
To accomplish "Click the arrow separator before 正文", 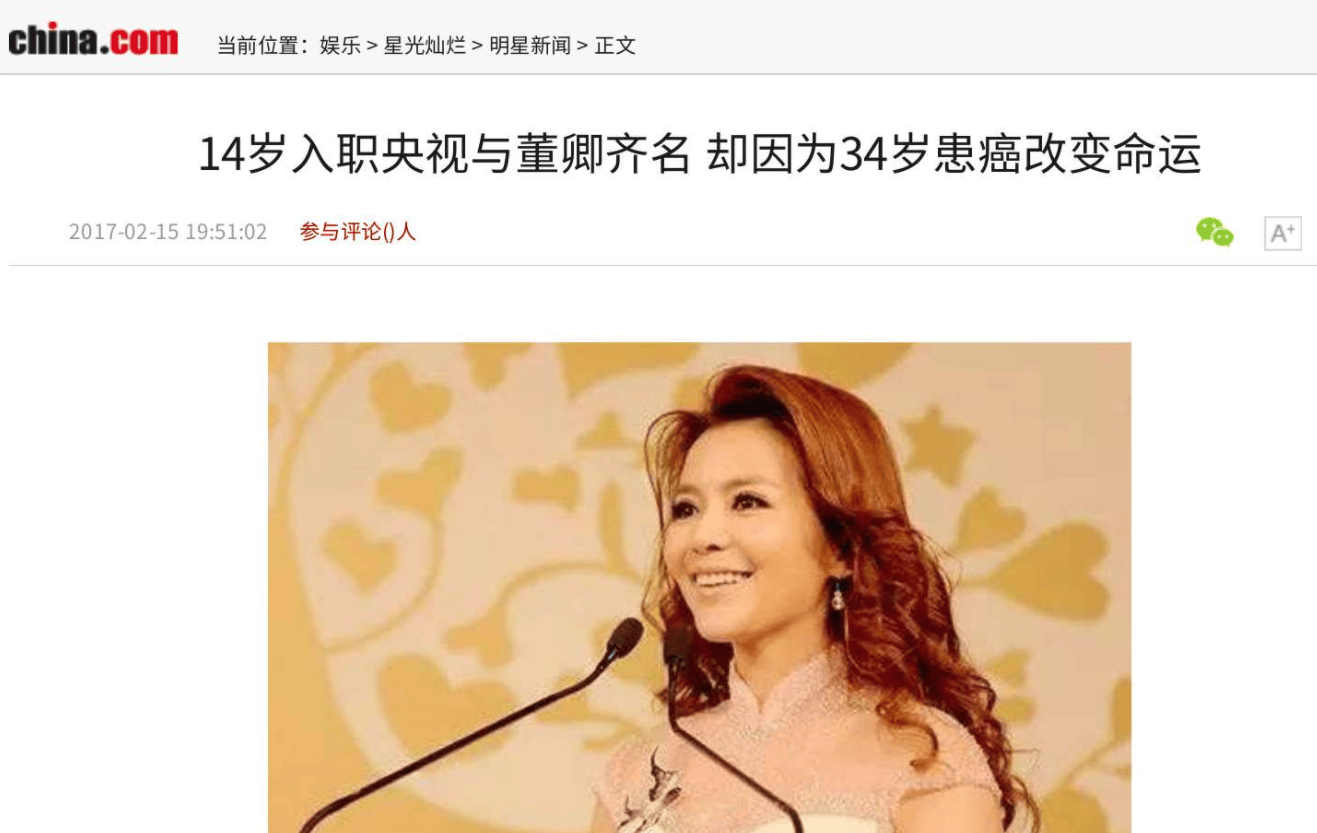I will point(583,45).
